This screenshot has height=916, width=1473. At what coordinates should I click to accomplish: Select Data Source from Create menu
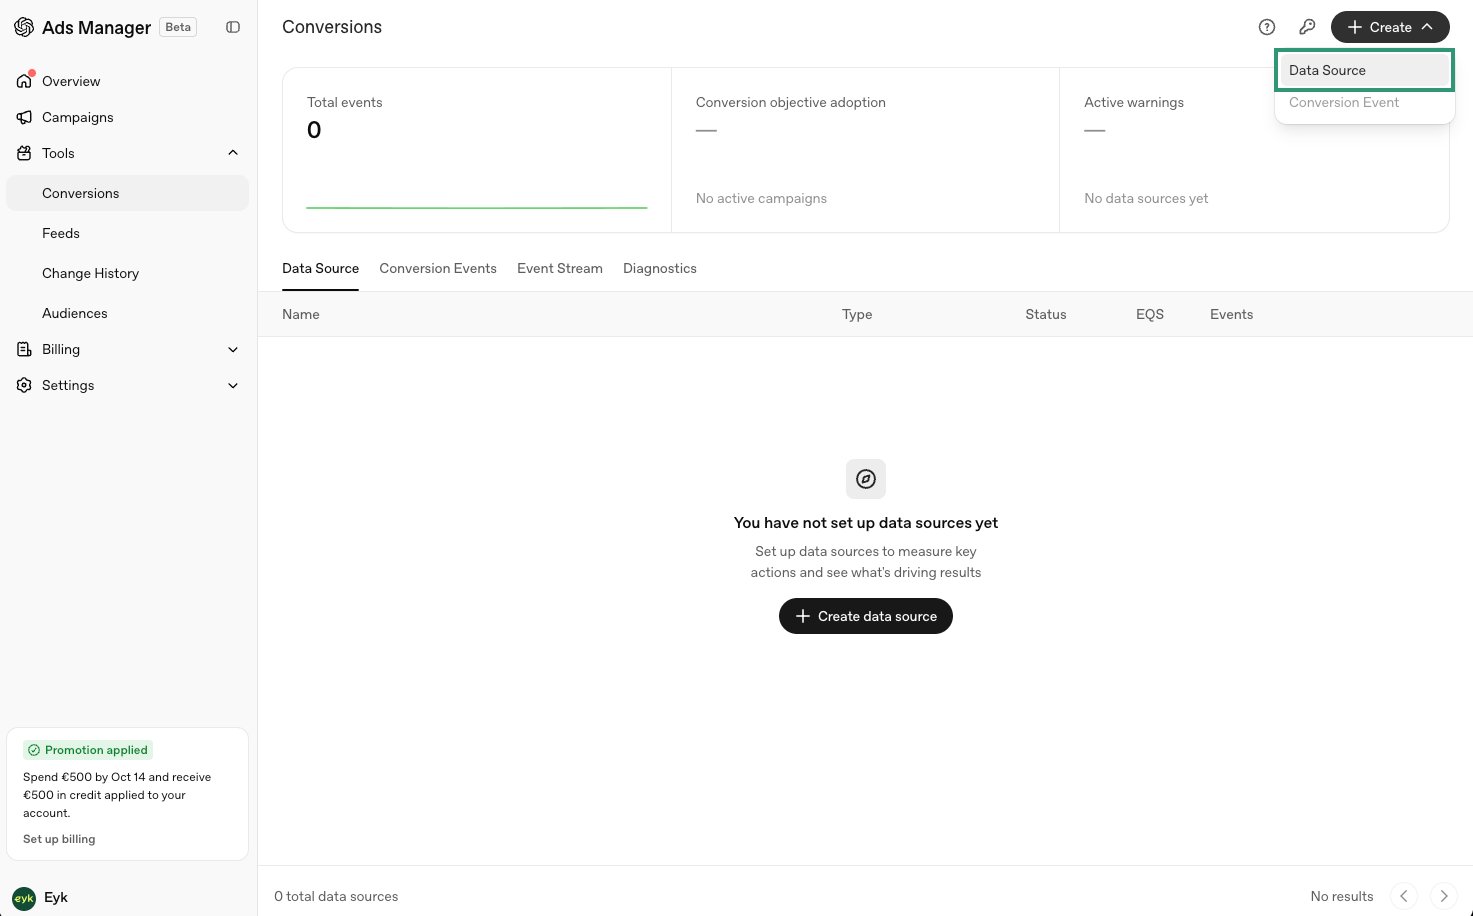(x=1364, y=70)
